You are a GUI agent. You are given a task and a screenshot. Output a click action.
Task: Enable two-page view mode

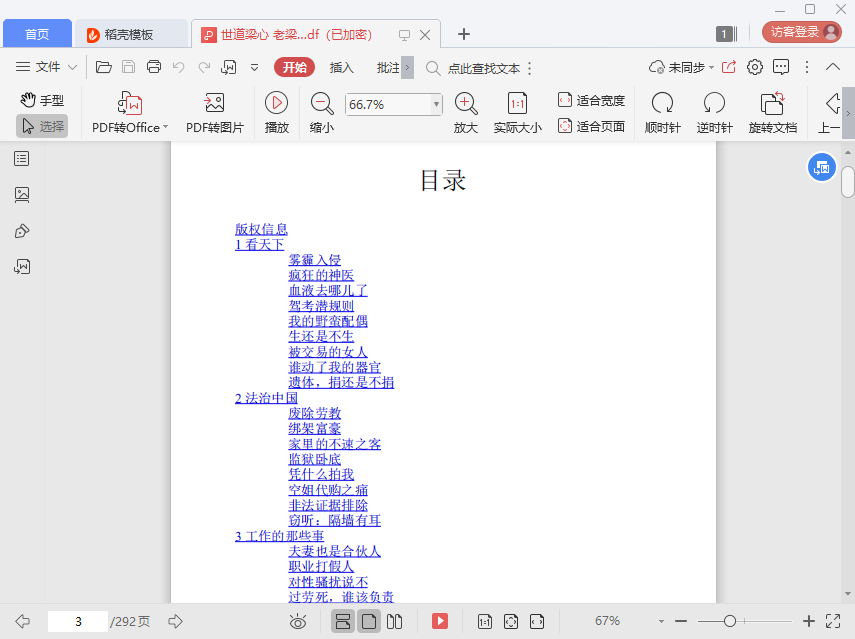(x=394, y=622)
